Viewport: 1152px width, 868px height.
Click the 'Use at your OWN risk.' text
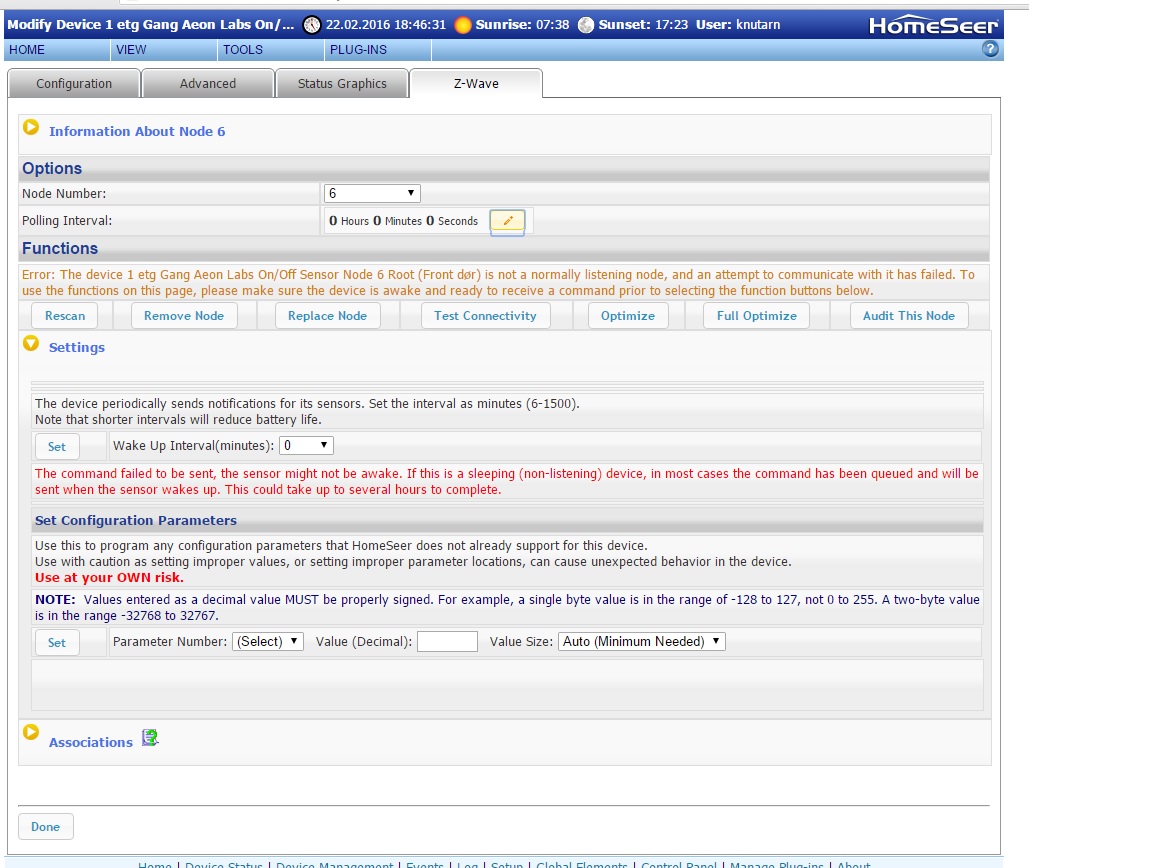pyautogui.click(x=109, y=578)
